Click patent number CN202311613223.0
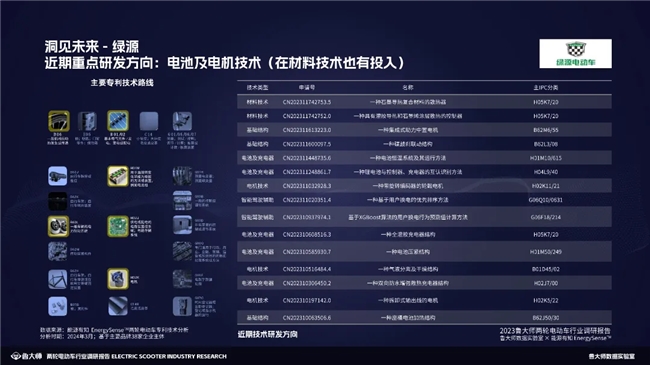The width and height of the screenshot is (650, 365). pyautogui.click(x=307, y=130)
